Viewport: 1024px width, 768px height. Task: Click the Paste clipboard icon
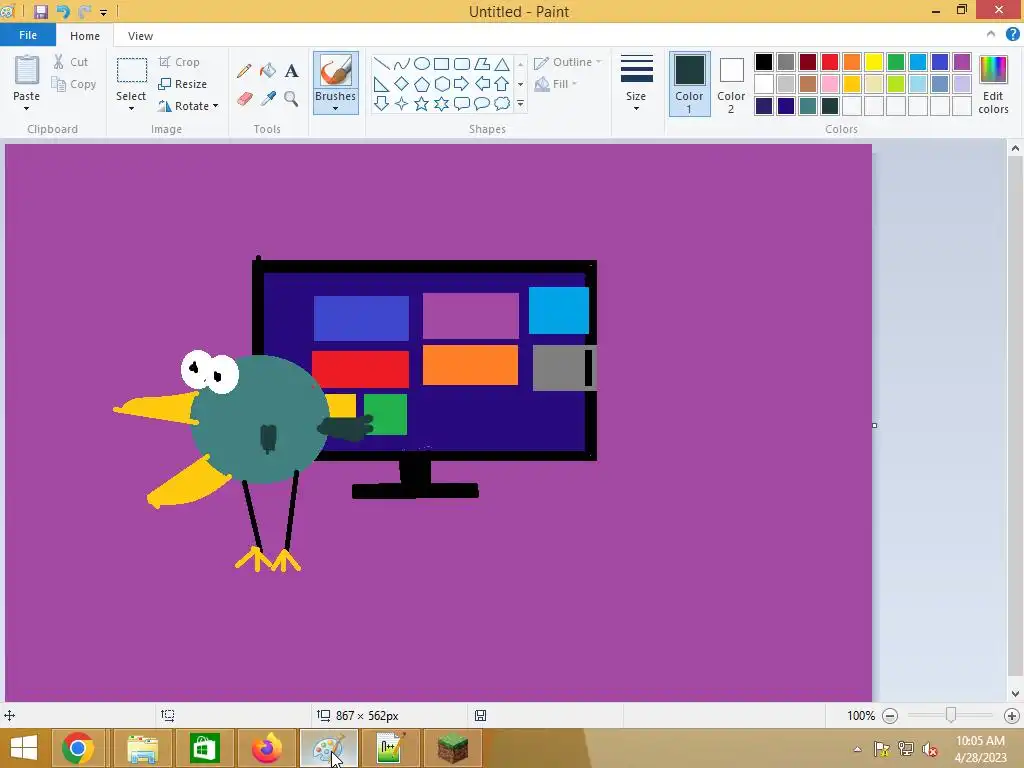[x=27, y=71]
